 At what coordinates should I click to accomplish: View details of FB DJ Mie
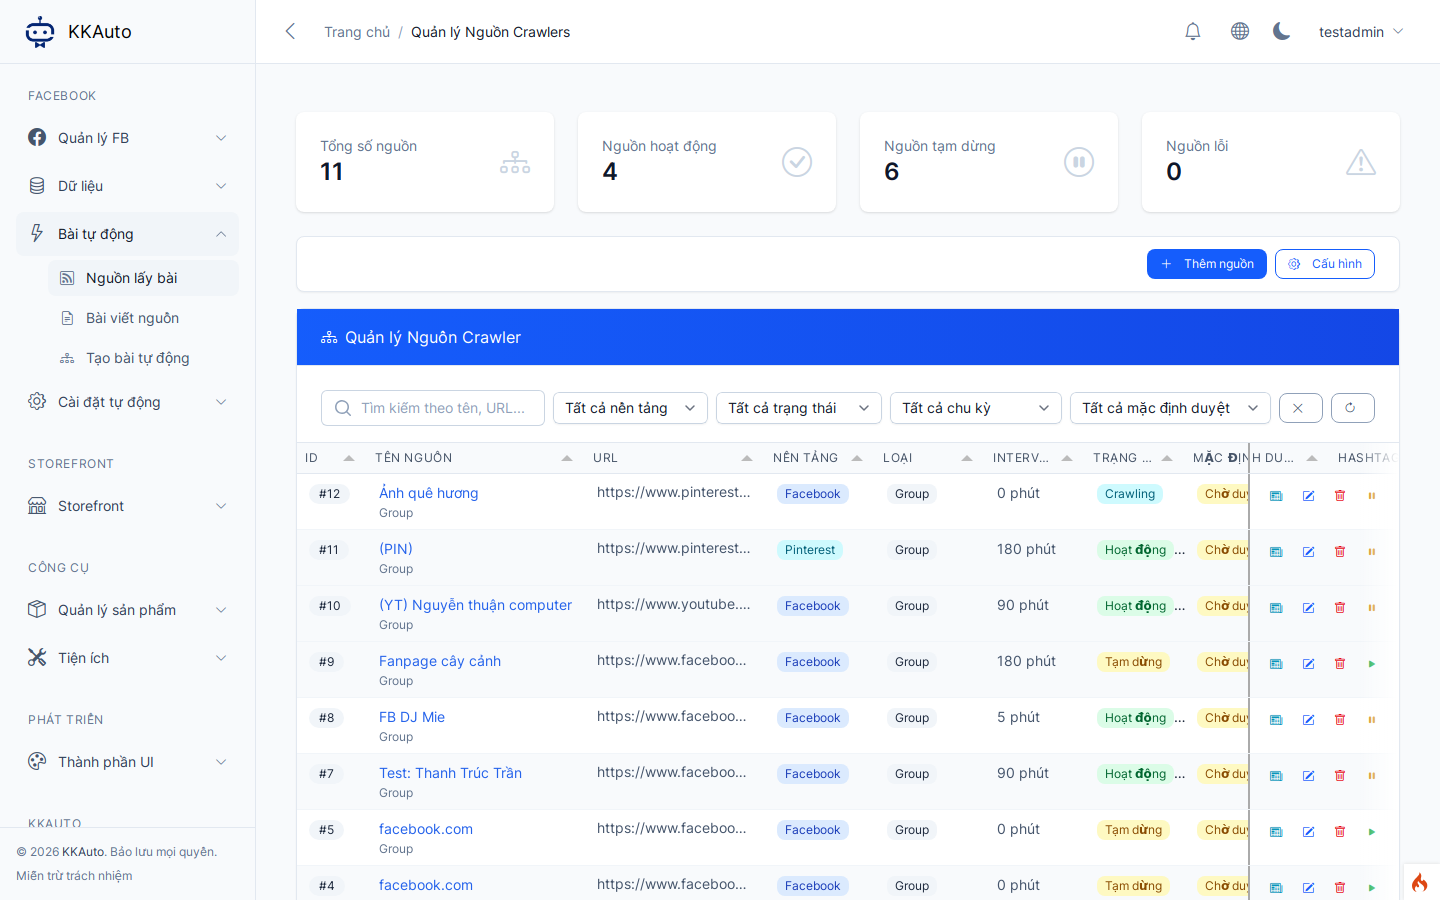tap(1276, 720)
